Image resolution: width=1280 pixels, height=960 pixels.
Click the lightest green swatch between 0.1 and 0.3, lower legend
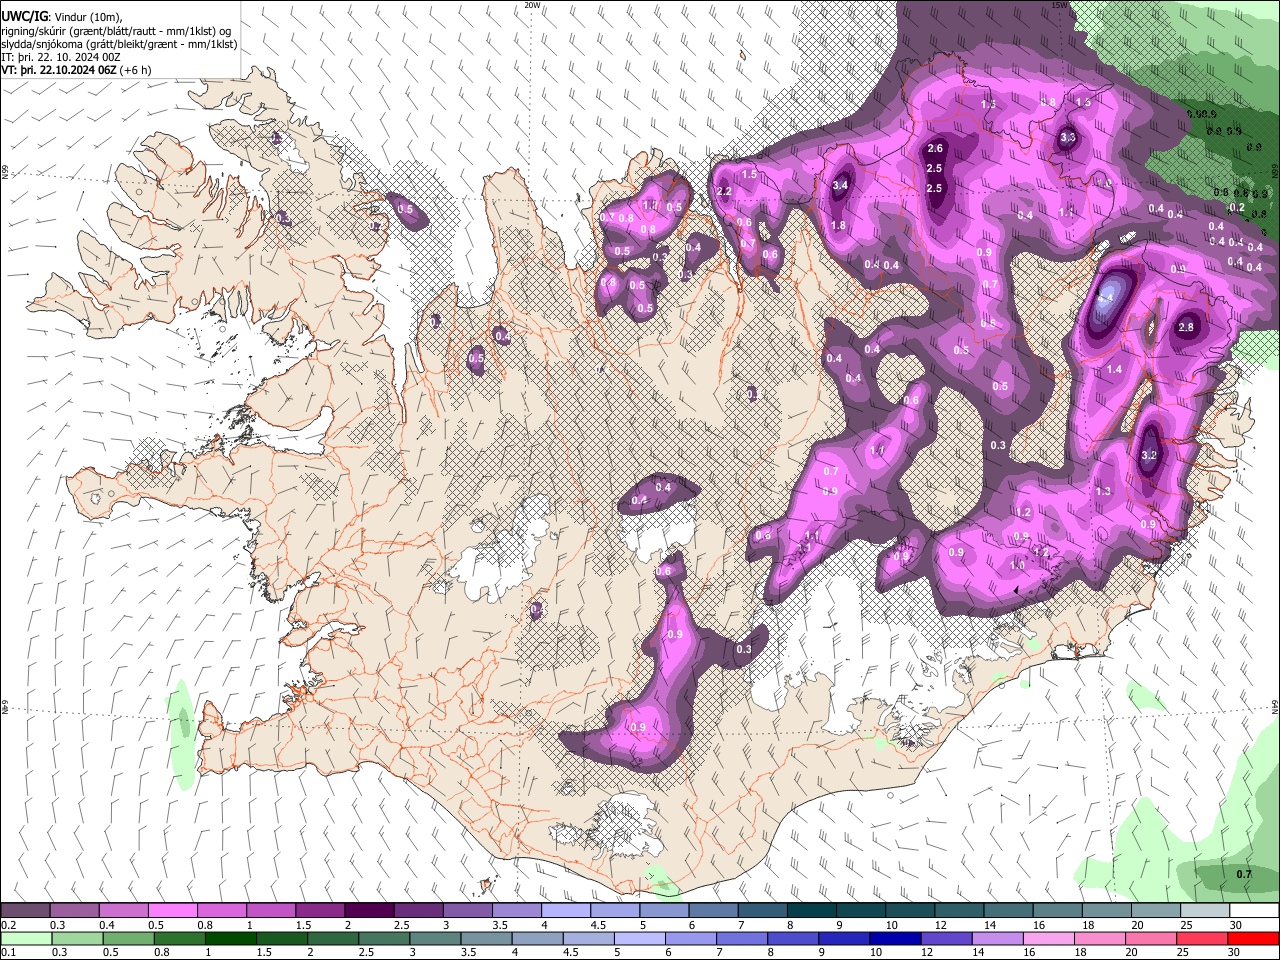click(25, 939)
